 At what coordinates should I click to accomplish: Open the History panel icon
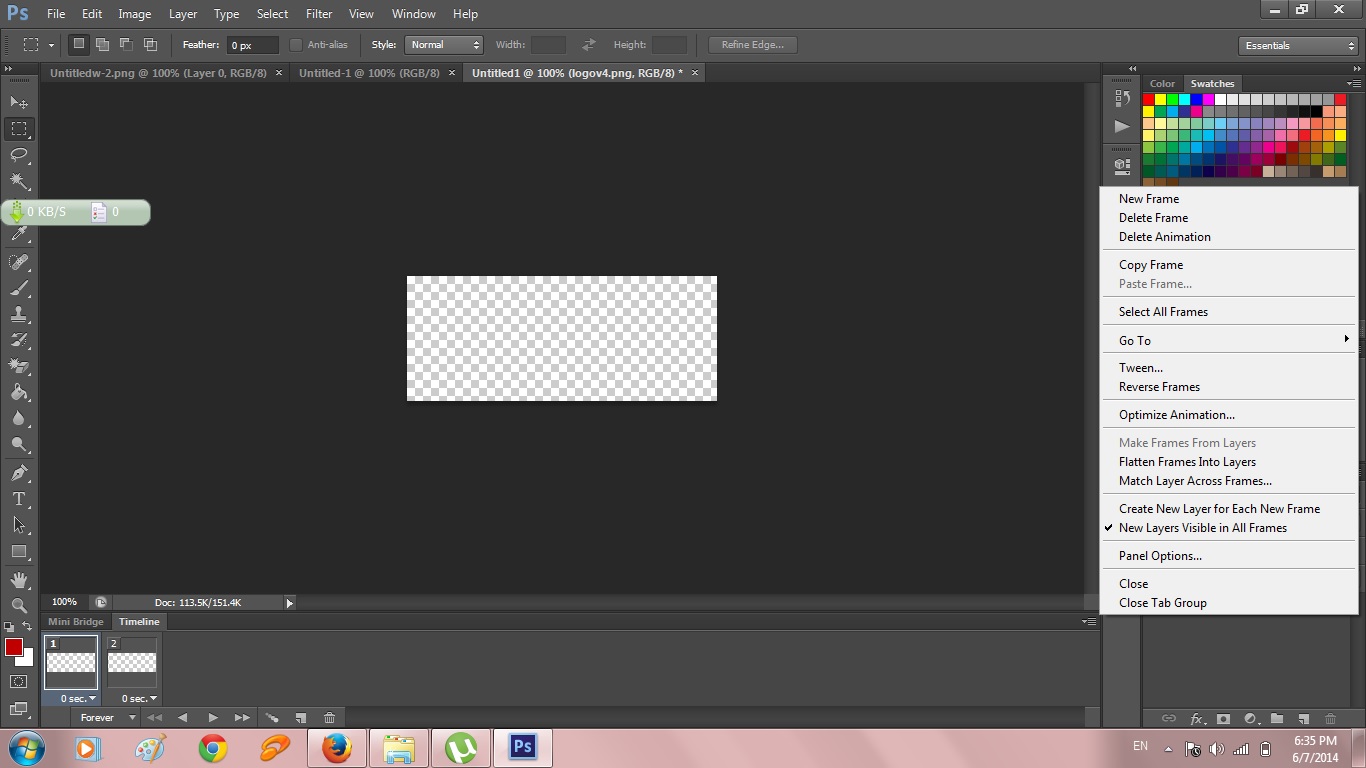(x=1122, y=99)
